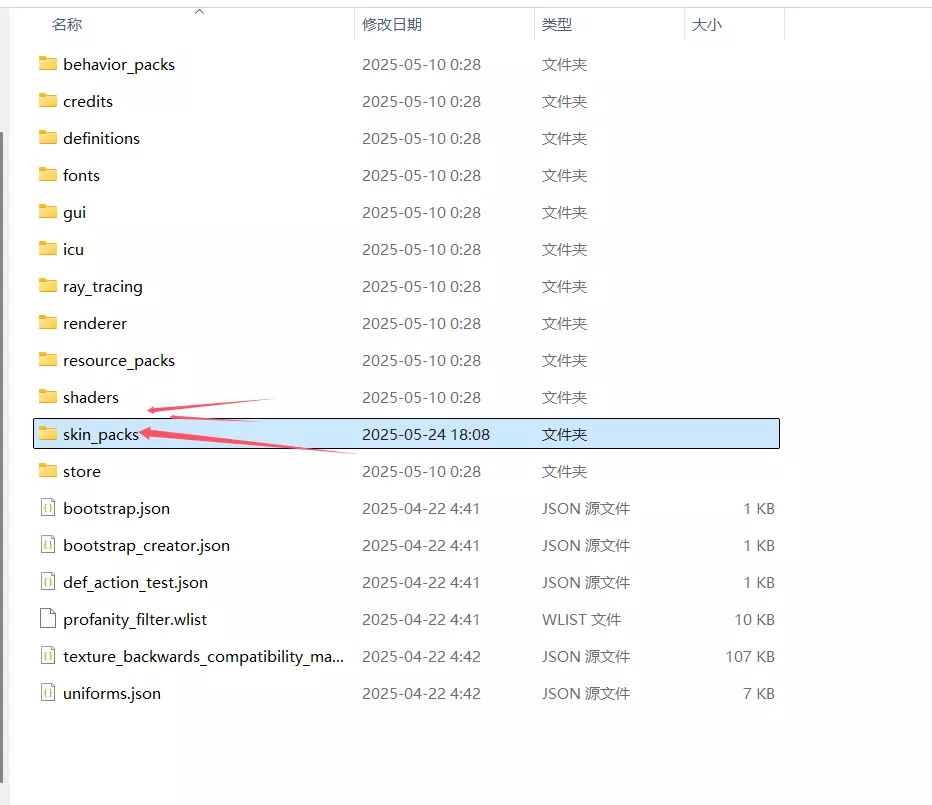Select the skin_packs folder row
The height and width of the screenshot is (805, 932).
(407, 434)
